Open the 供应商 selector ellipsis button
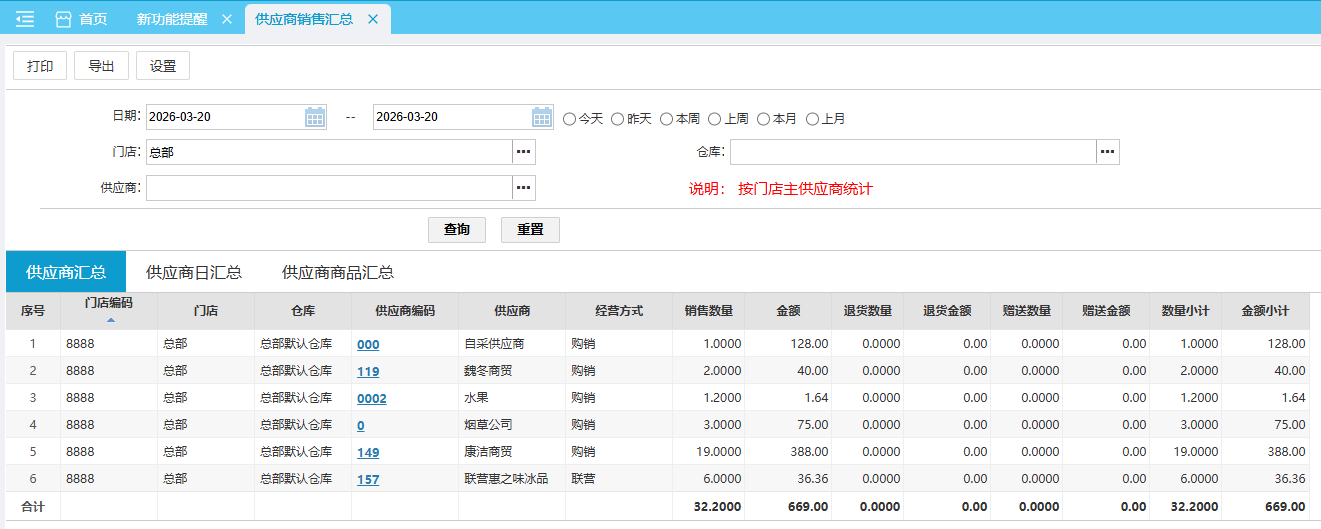 524,188
